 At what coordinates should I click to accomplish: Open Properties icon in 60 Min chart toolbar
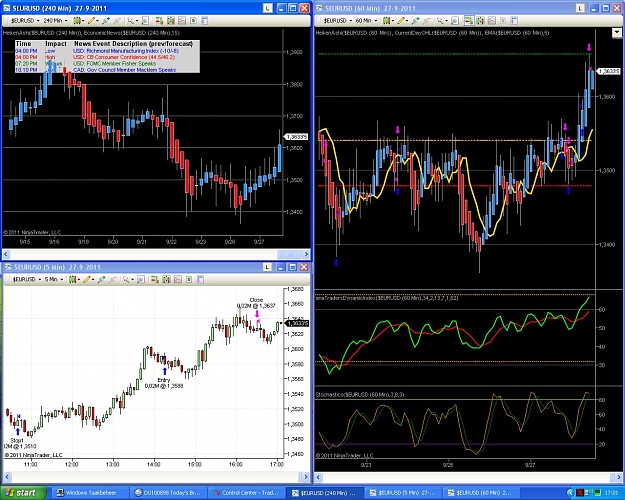[x=514, y=20]
